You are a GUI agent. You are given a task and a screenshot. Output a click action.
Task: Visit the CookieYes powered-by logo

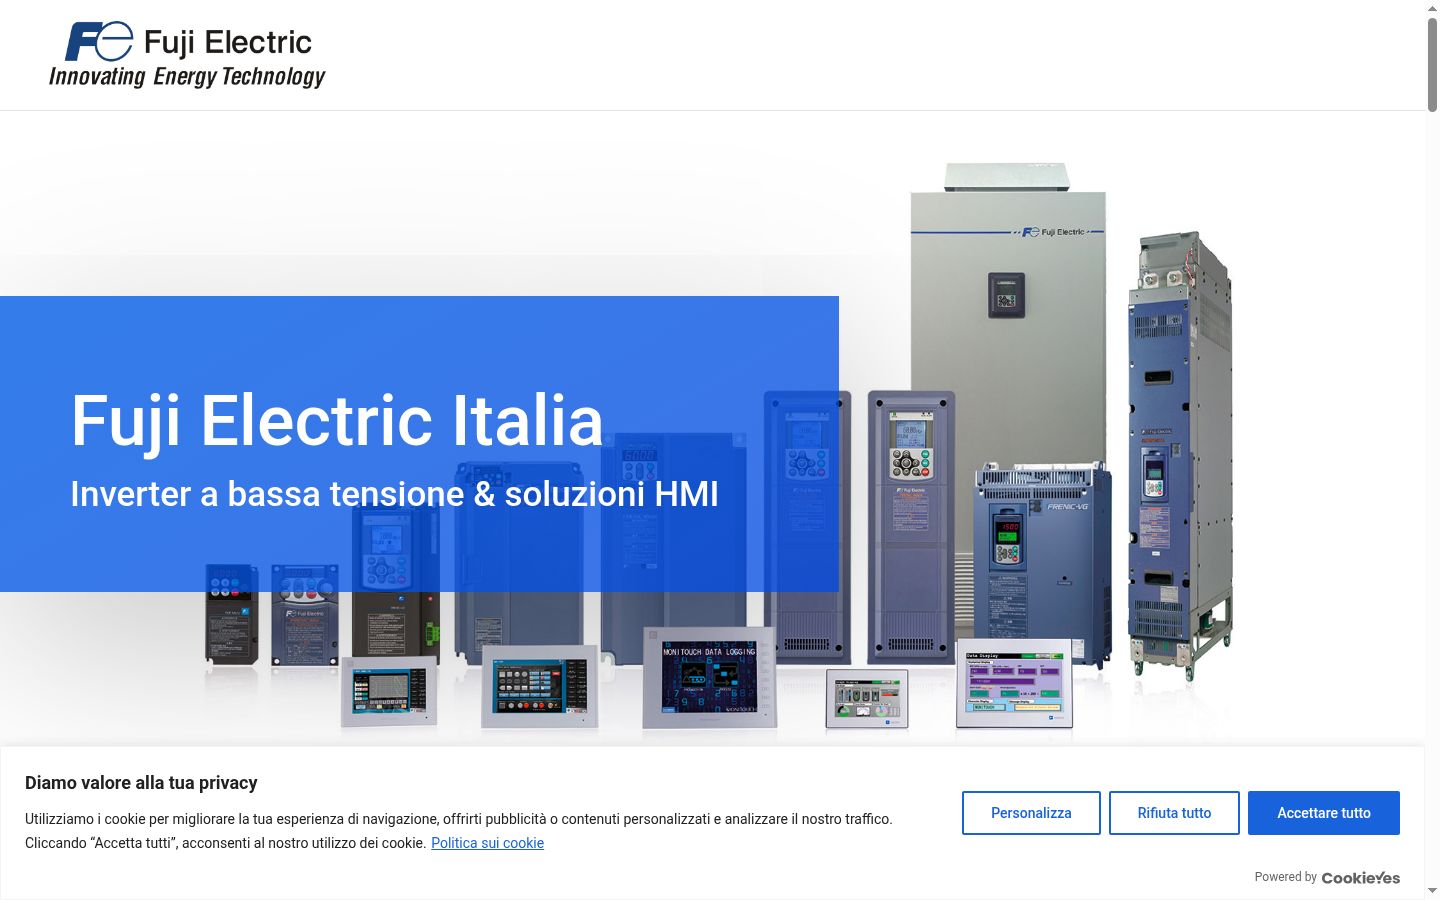(x=1361, y=878)
